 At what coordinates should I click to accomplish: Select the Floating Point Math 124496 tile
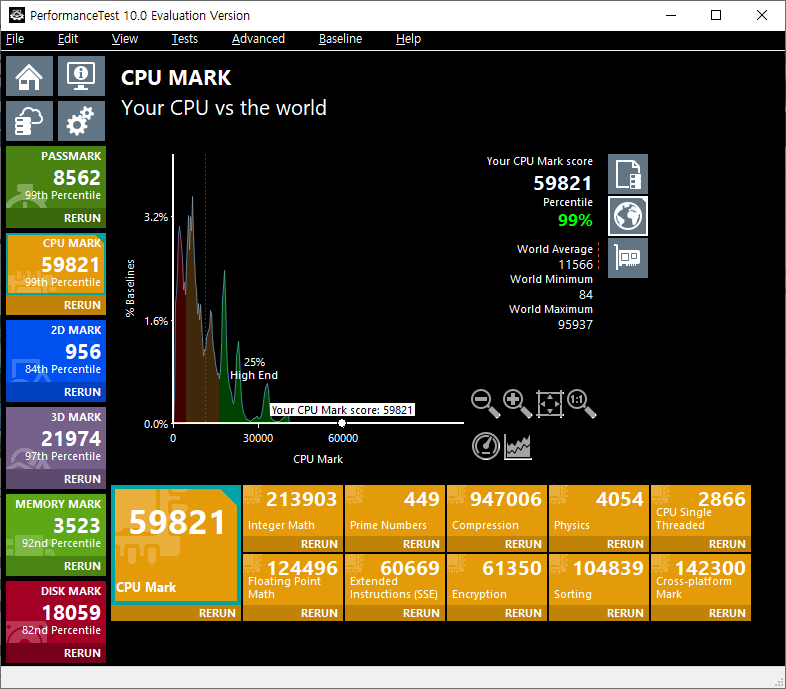[x=293, y=579]
